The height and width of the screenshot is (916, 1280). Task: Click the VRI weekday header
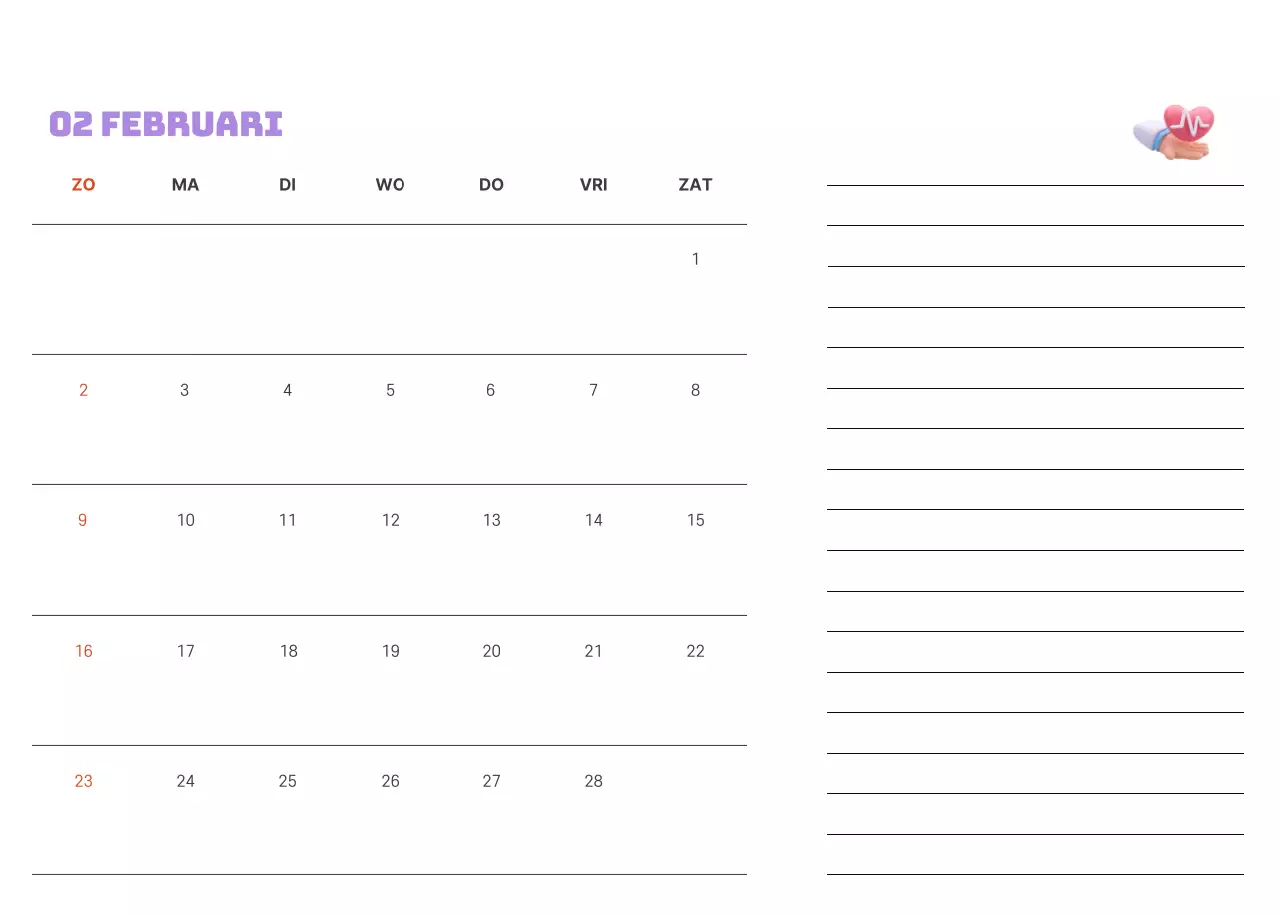click(594, 185)
